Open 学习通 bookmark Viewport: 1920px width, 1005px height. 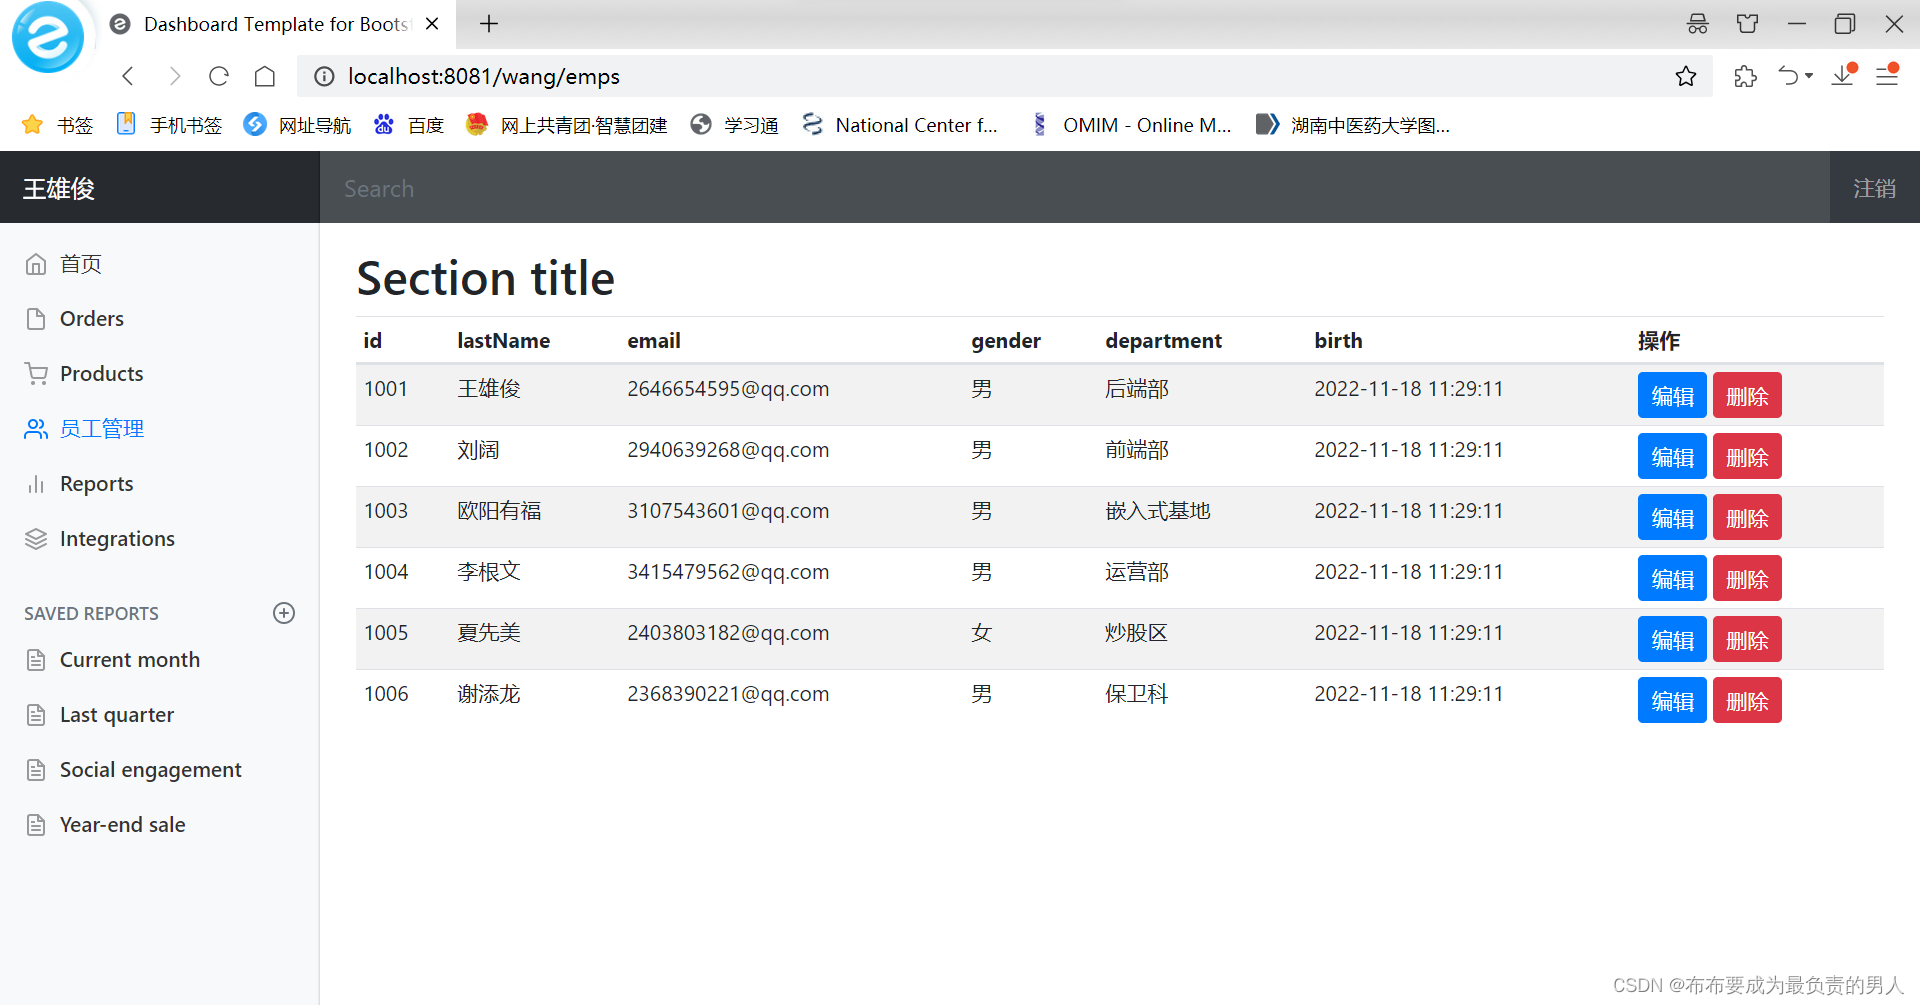[734, 125]
